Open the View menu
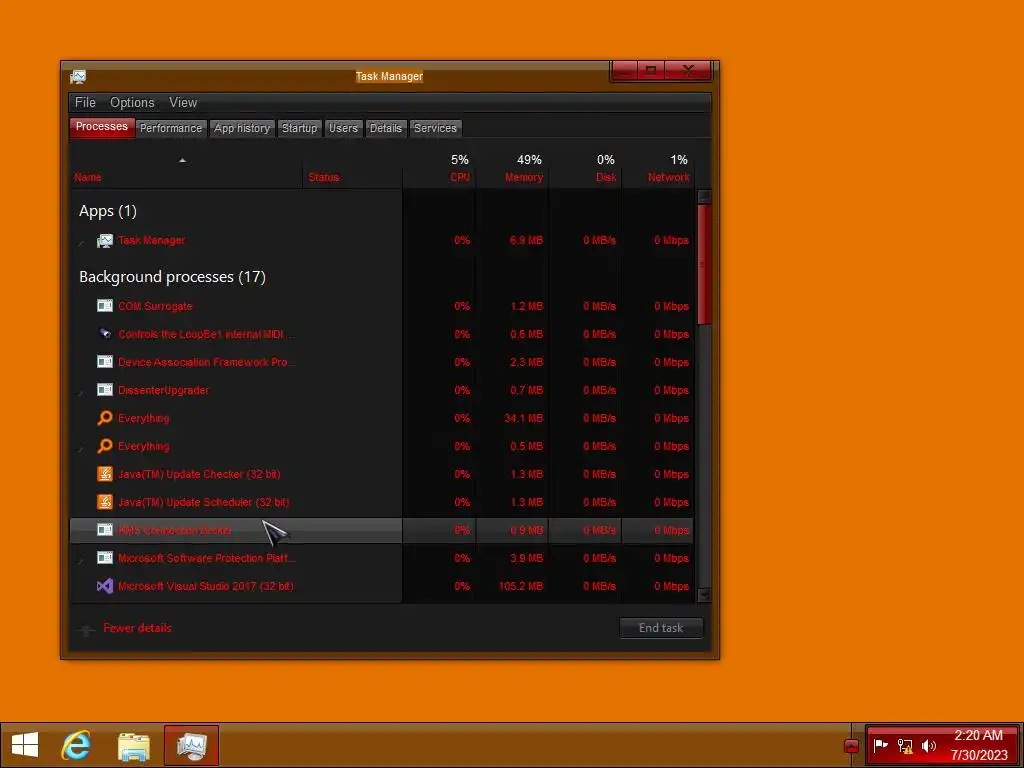This screenshot has height=768, width=1024. (x=183, y=103)
